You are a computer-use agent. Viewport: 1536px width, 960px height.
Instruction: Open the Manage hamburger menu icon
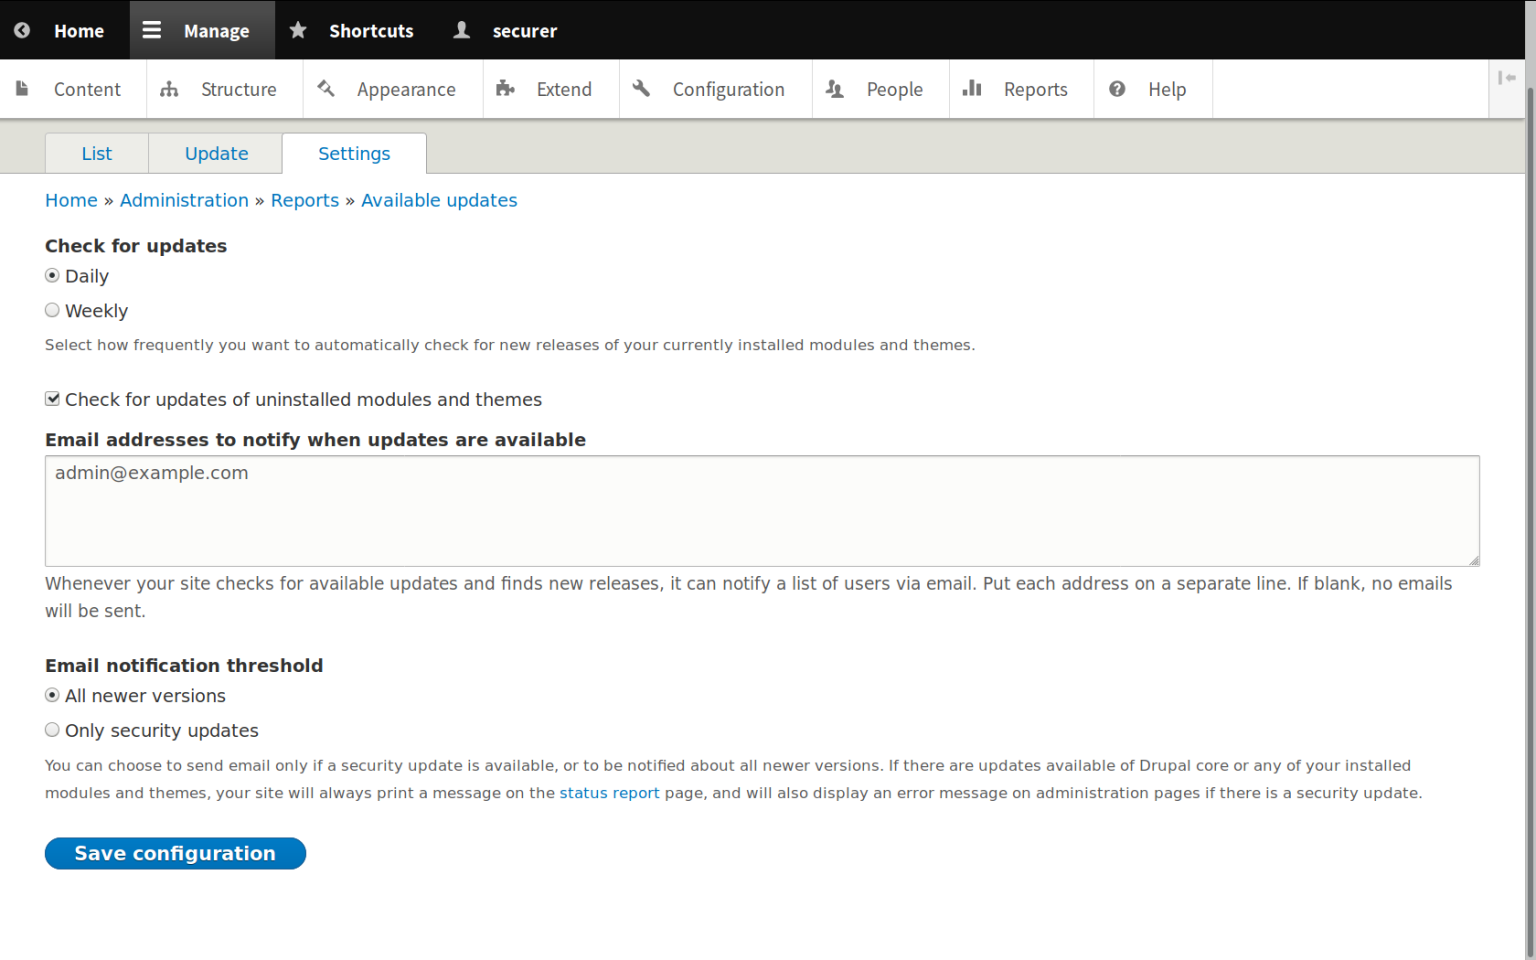click(x=151, y=30)
